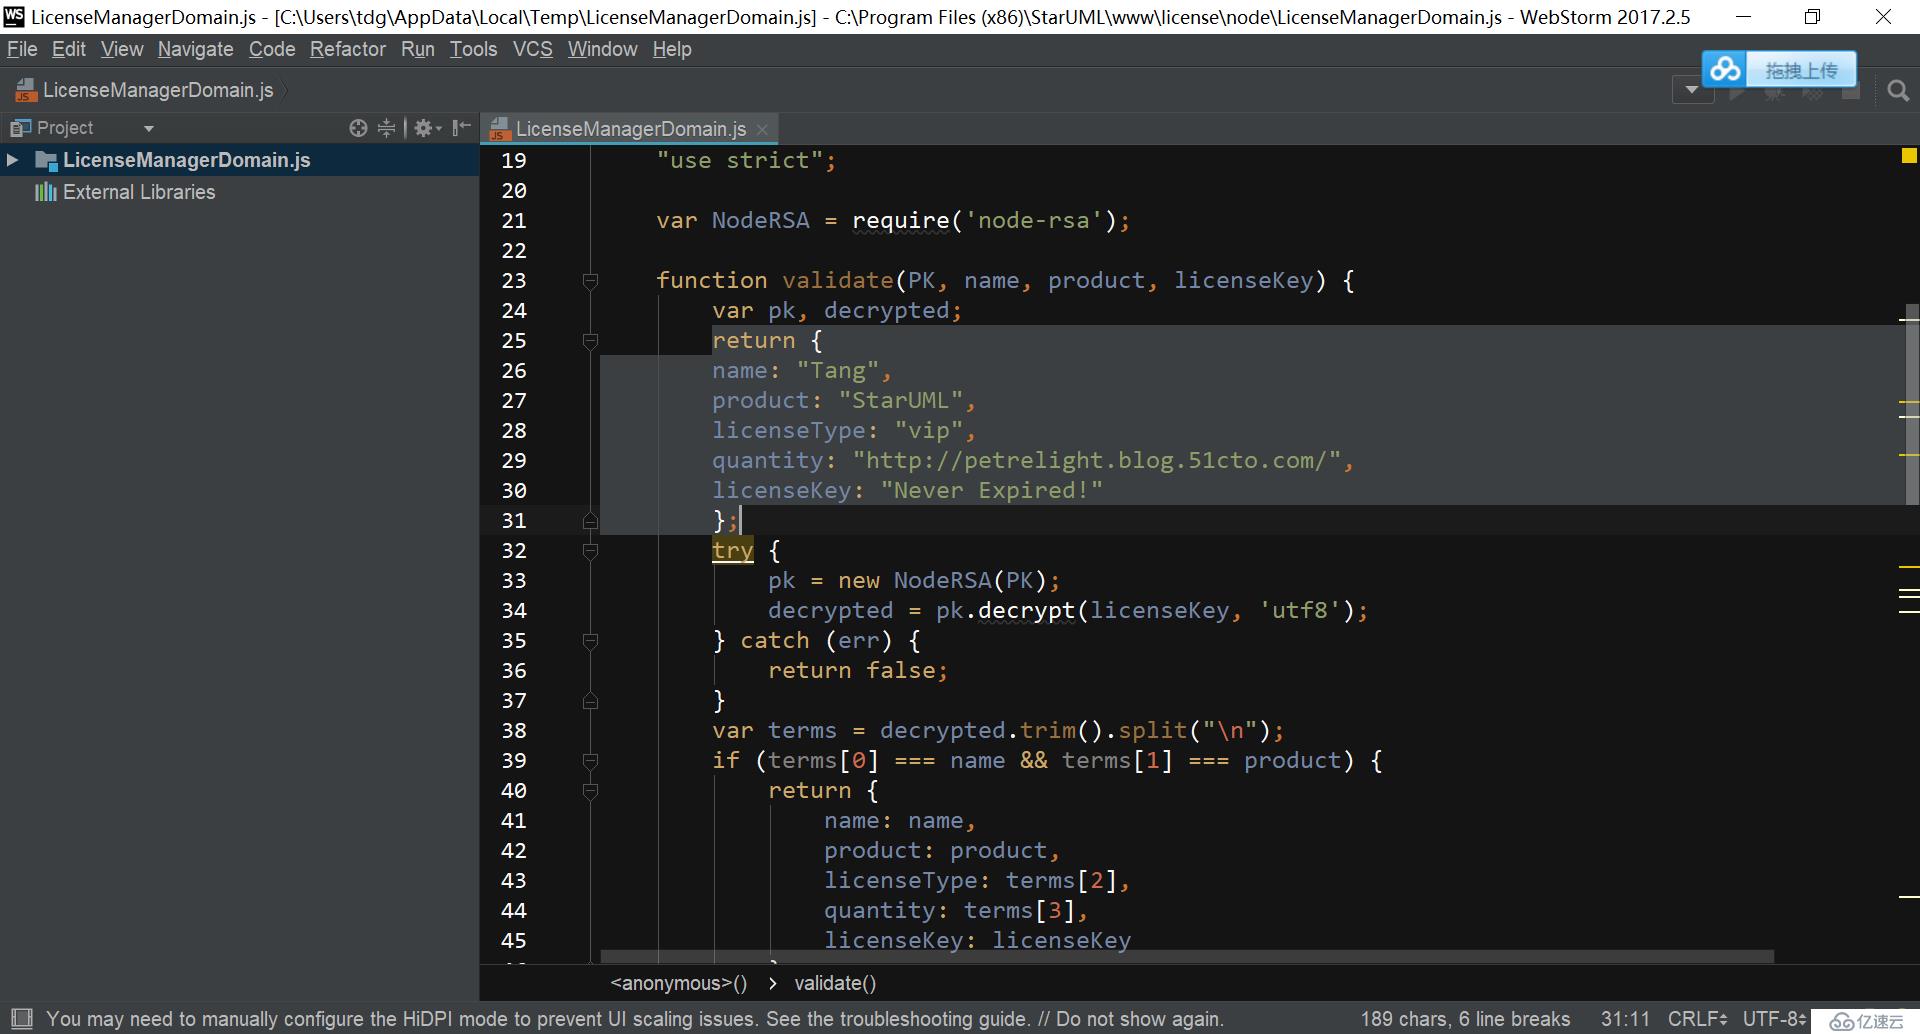This screenshot has width=1920, height=1034.
Task: Open the View menu
Action: point(122,49)
